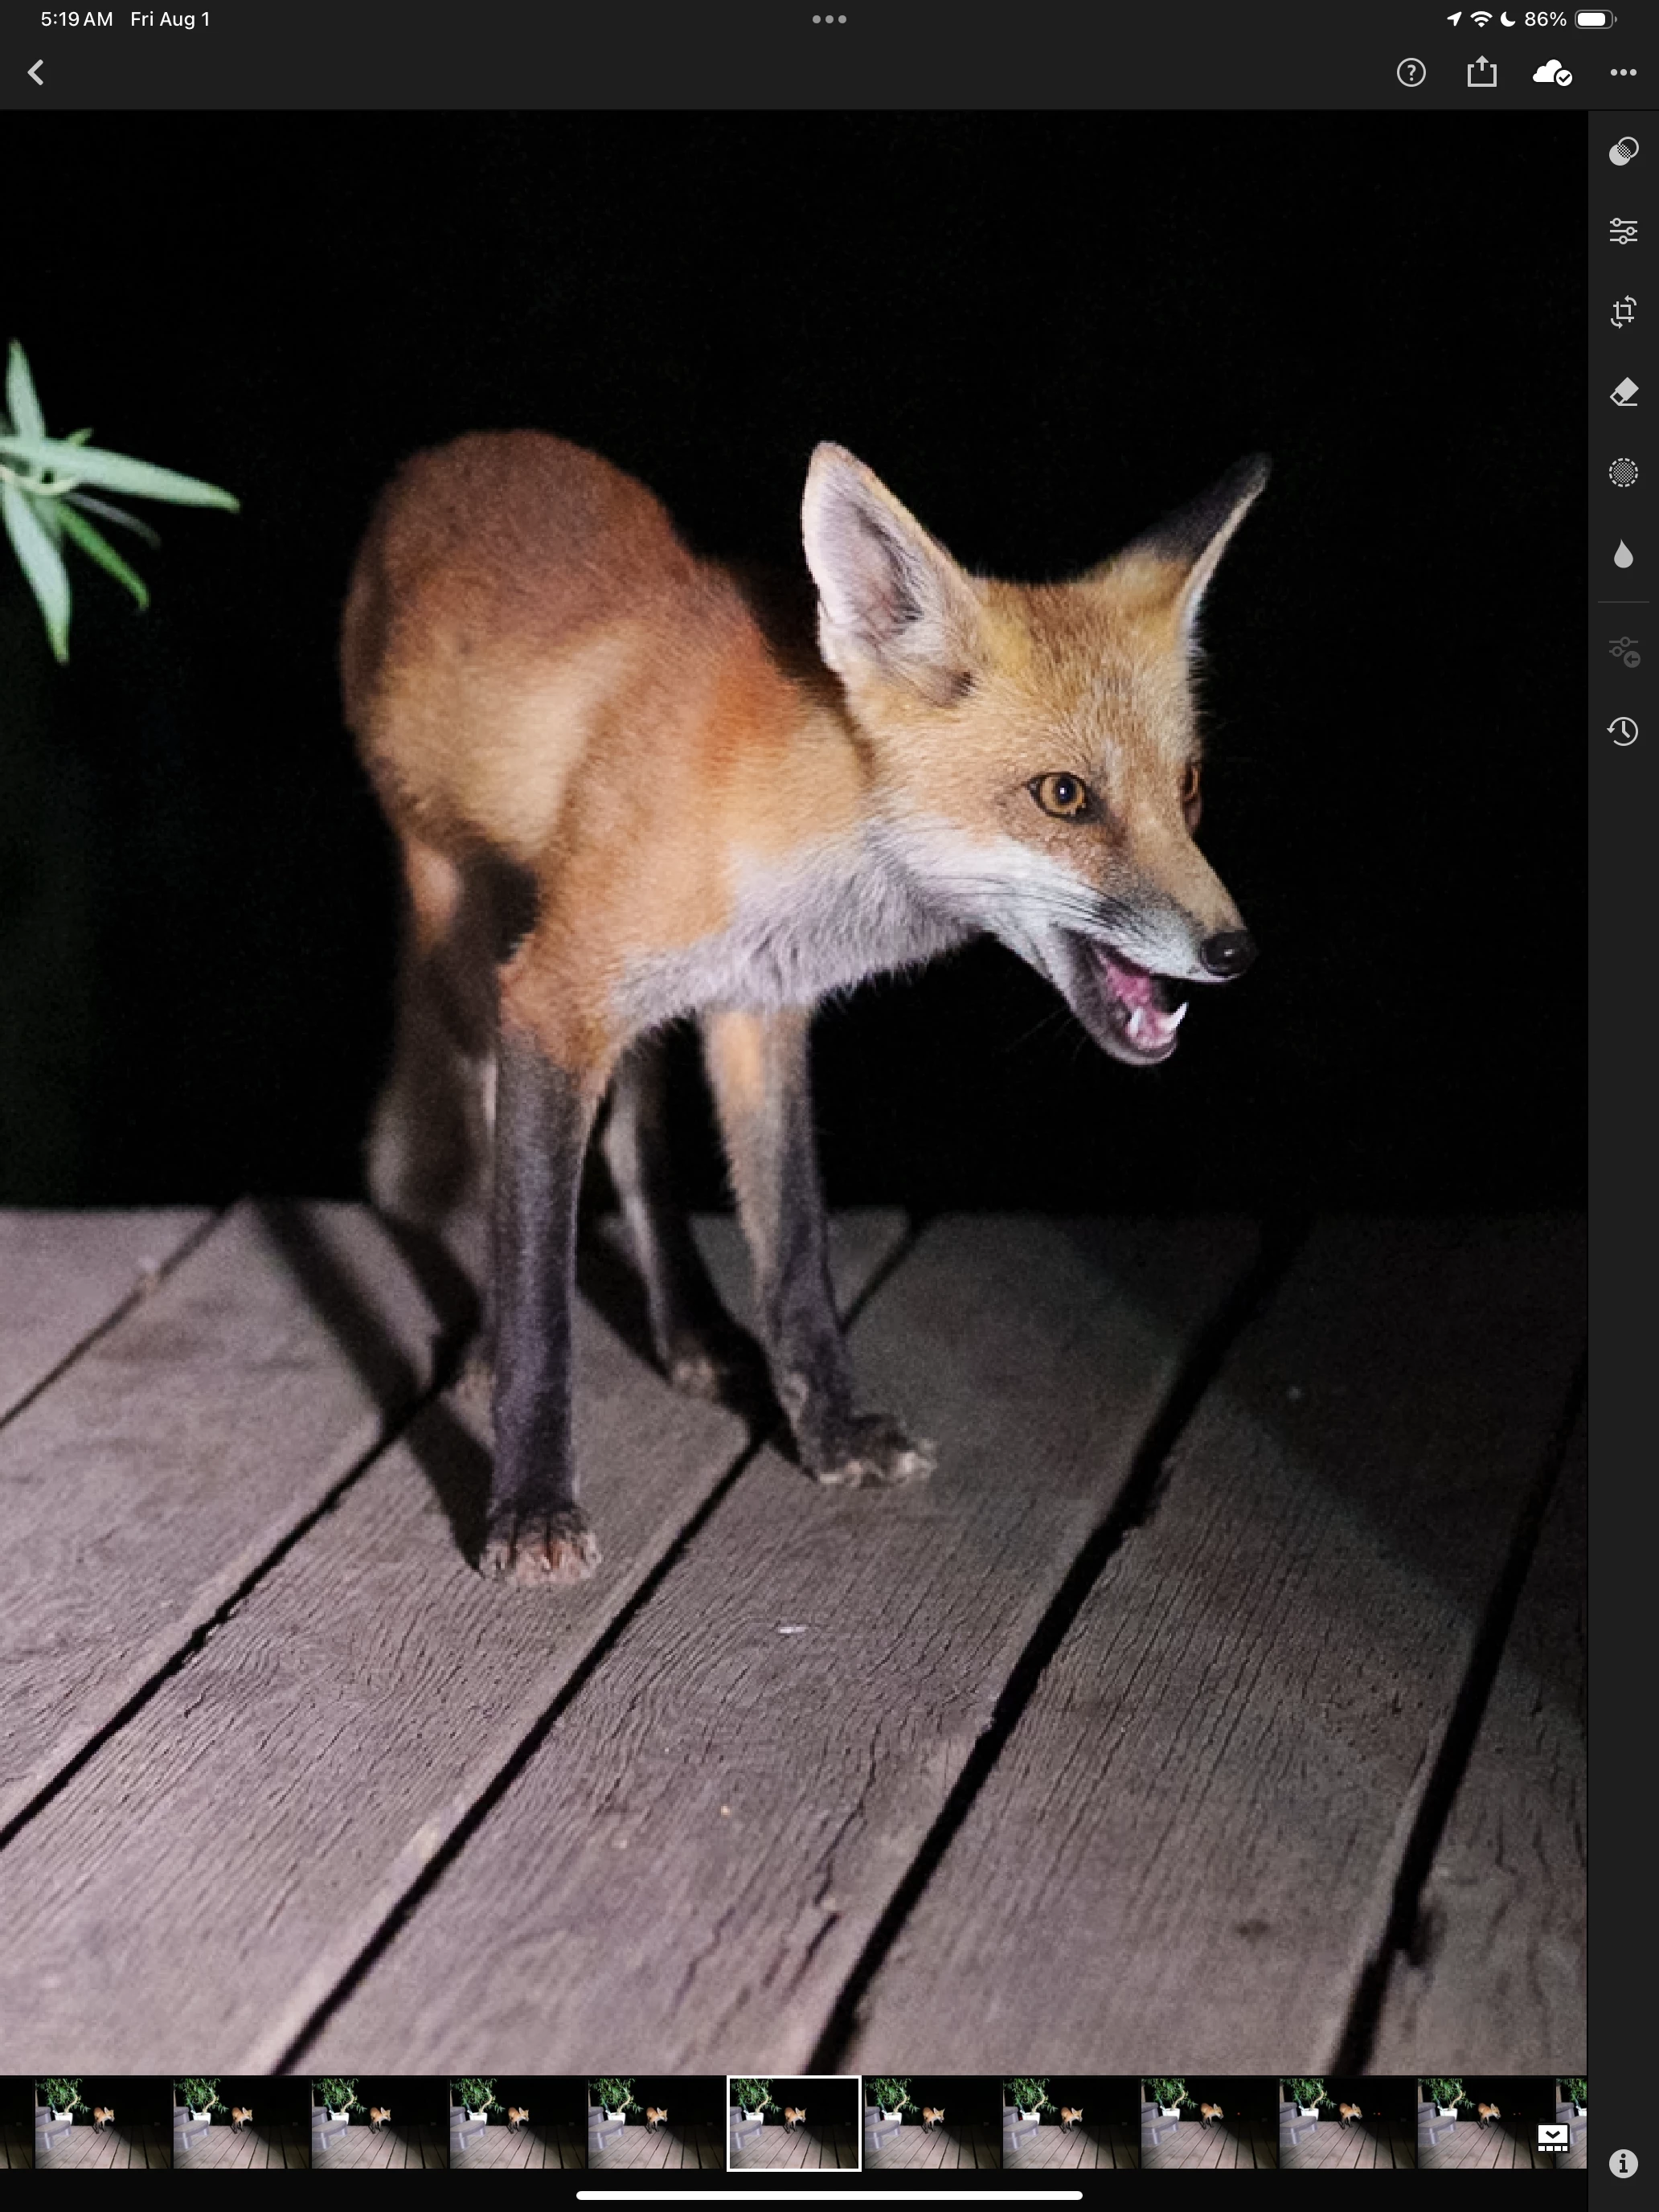Select the Crop and rotate tool
Screen dimensions: 1659x2212
tap(1623, 312)
